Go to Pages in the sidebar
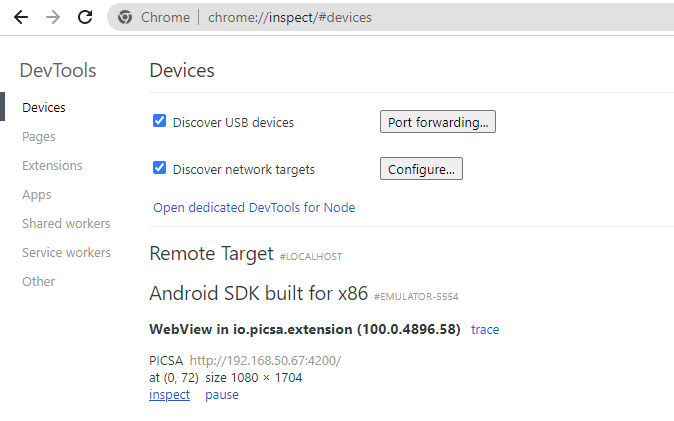 point(39,136)
